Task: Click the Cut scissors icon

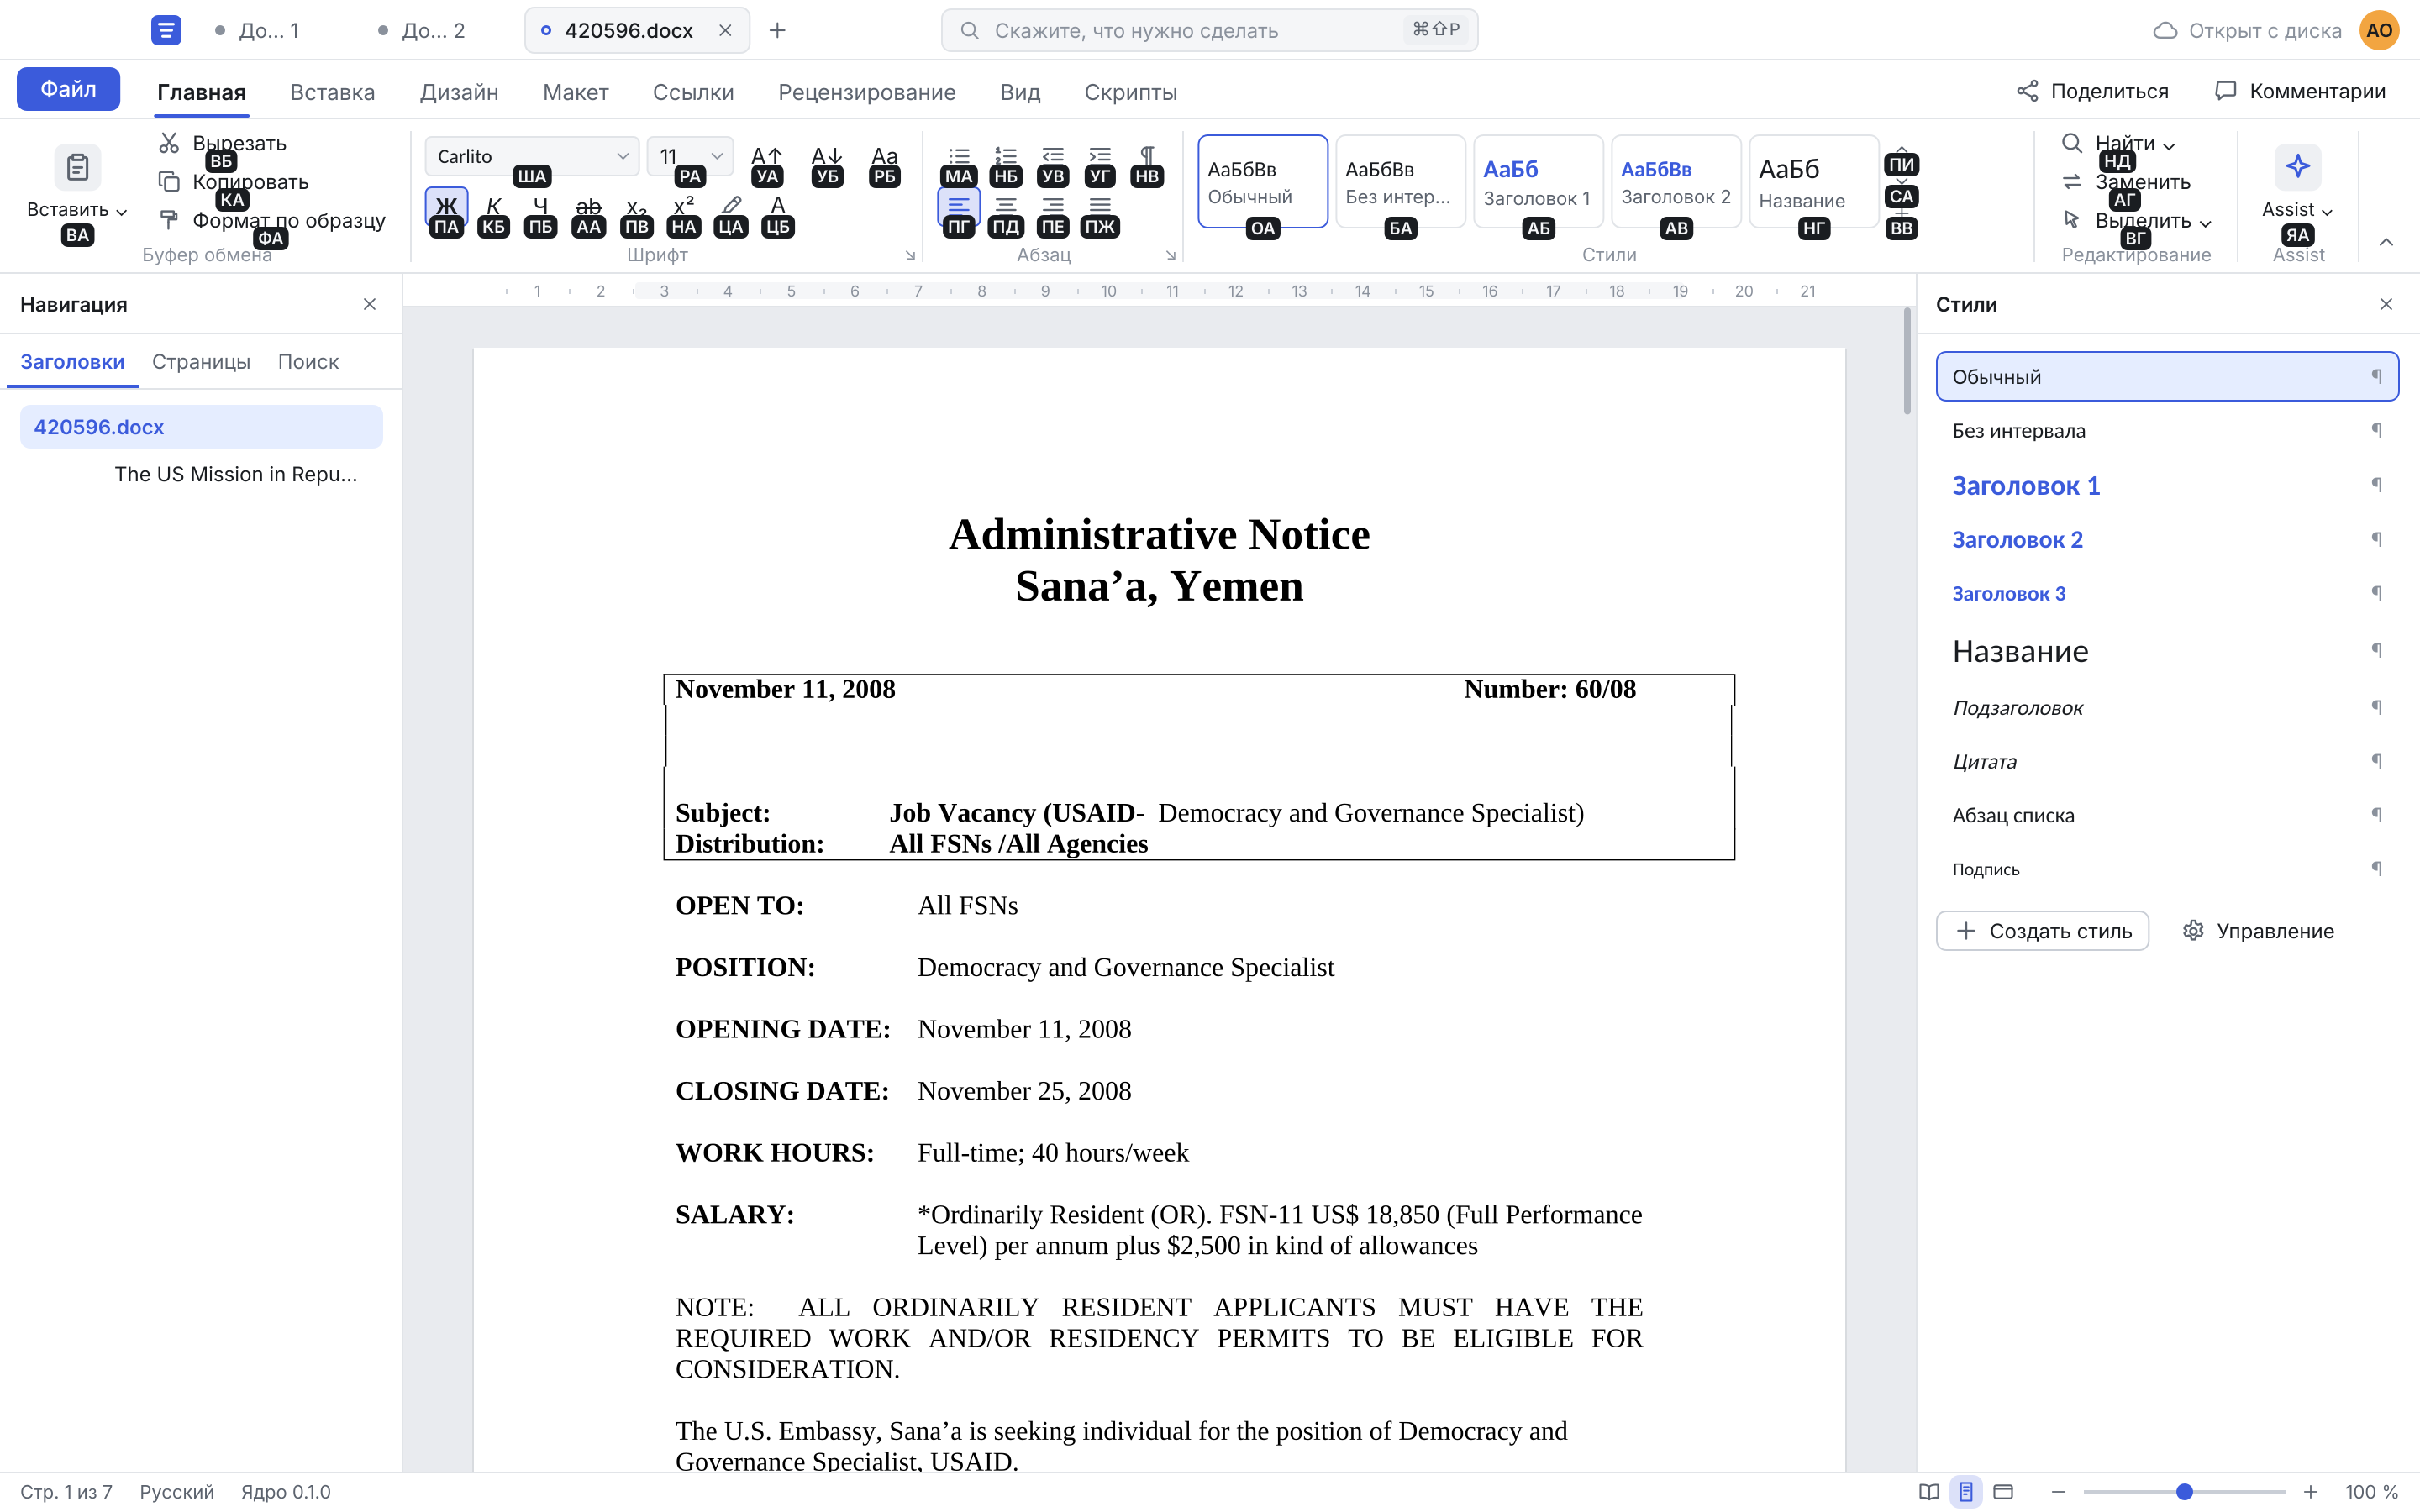Action: point(169,143)
